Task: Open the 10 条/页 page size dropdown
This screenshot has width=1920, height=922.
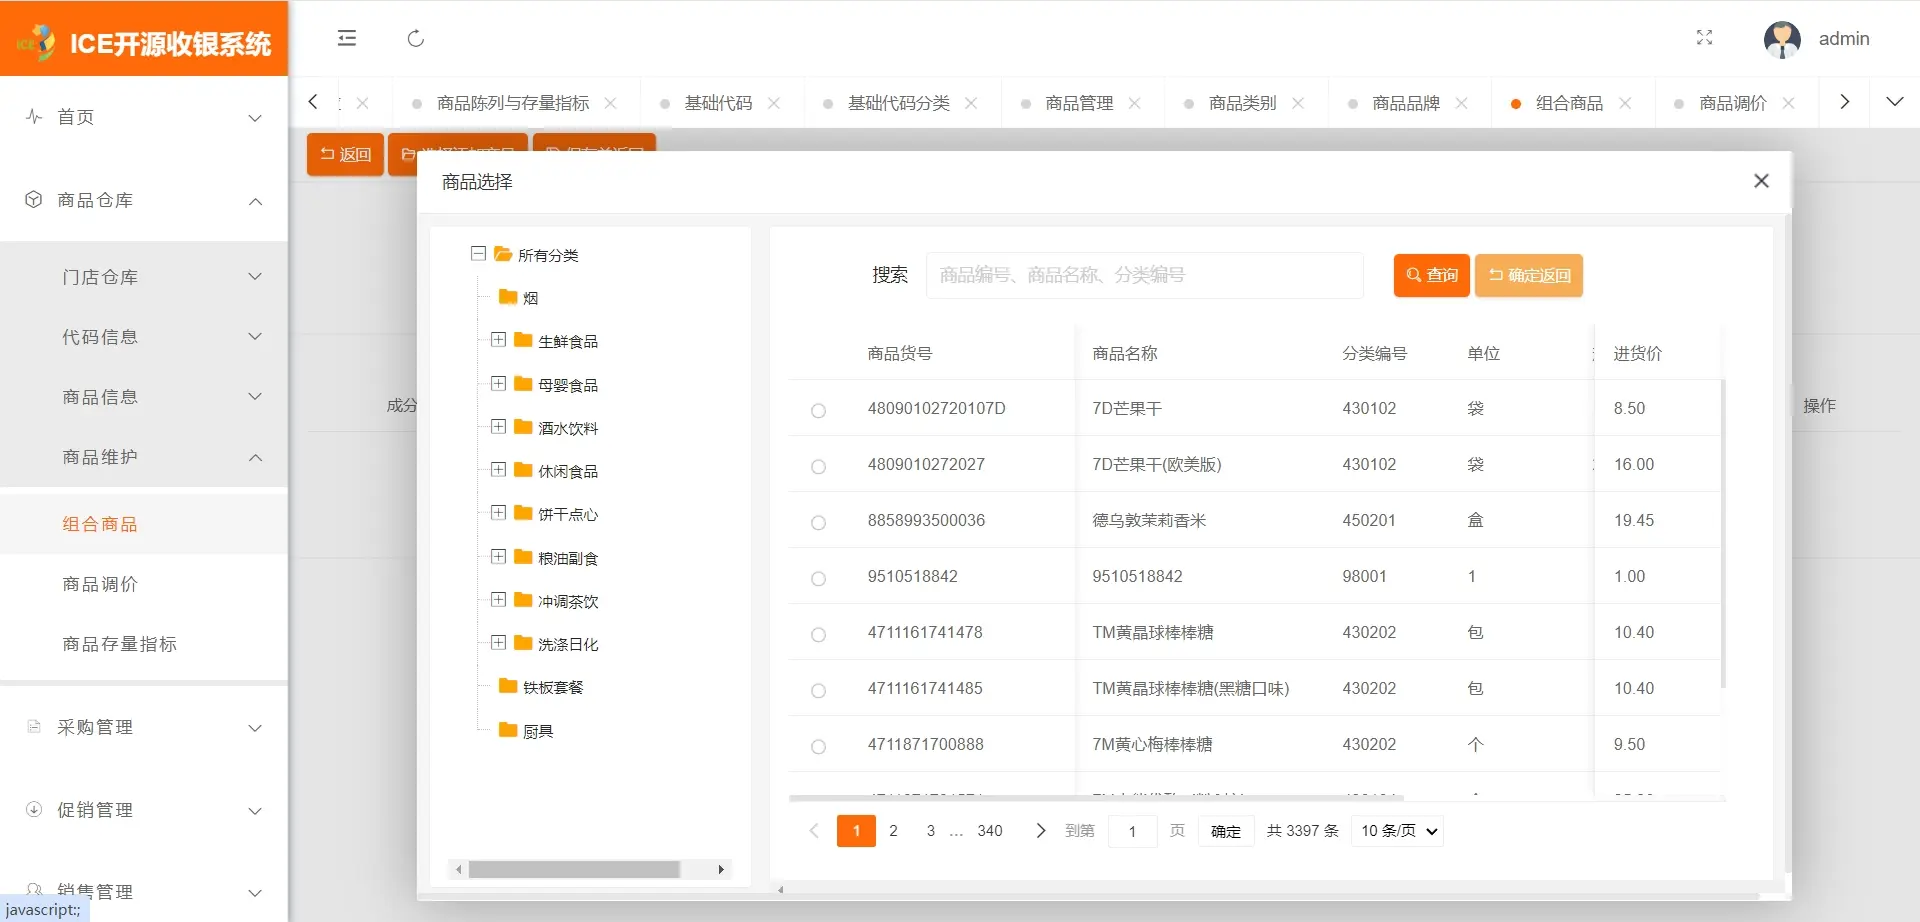Action: [1397, 831]
